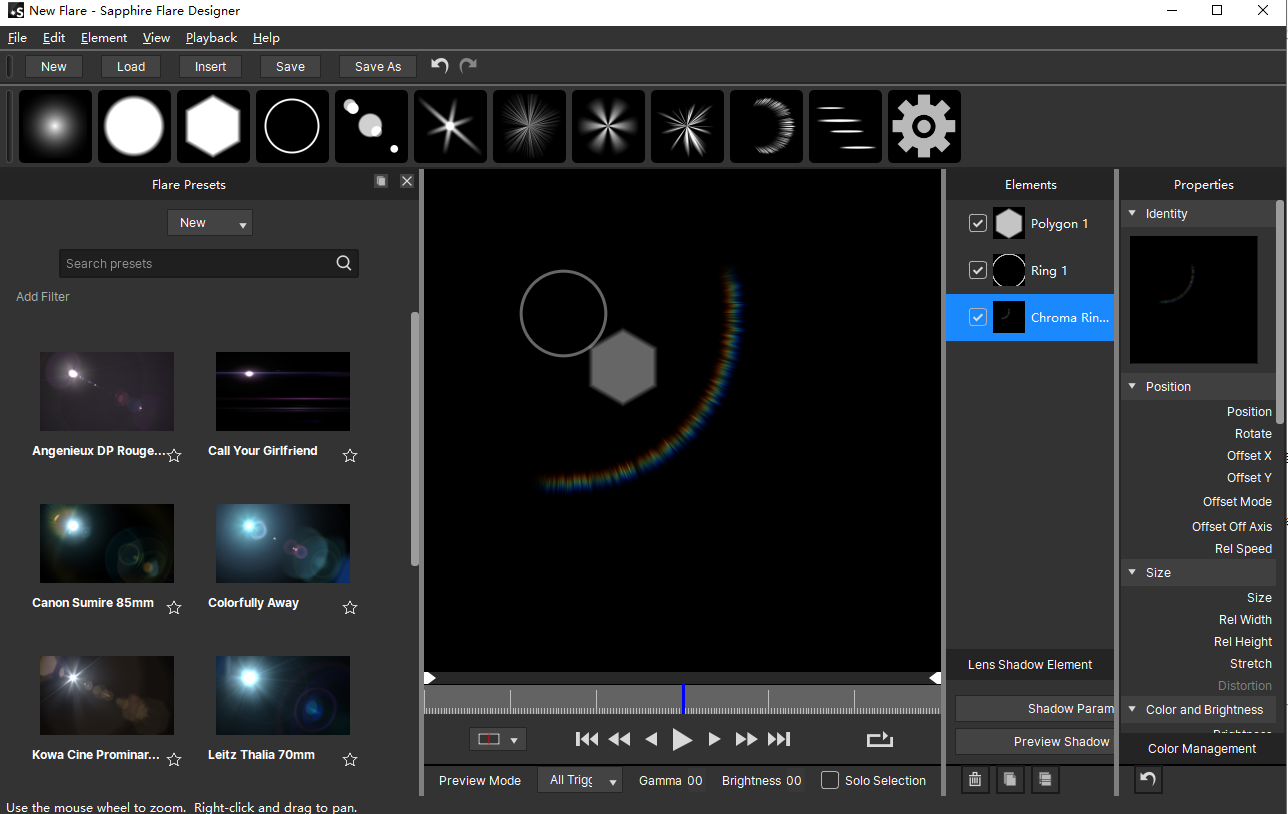
Task: Duplicate the selected element
Action: click(1010, 779)
